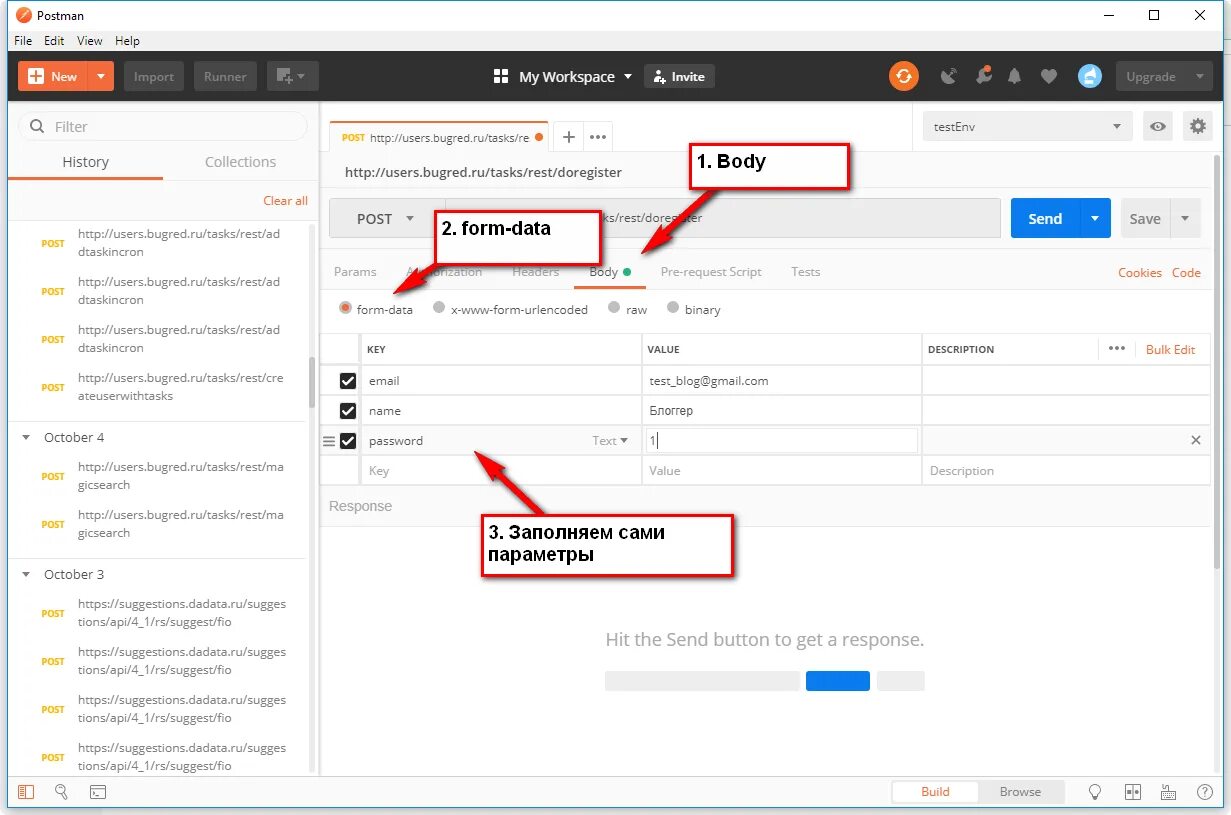
Task: Open environment quick look eye icon
Action: coord(1158,127)
